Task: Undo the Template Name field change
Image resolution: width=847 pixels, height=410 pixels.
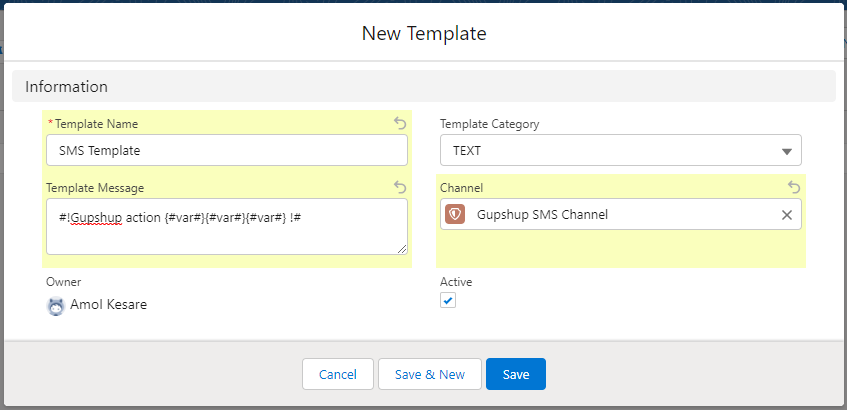Action: tap(400, 124)
